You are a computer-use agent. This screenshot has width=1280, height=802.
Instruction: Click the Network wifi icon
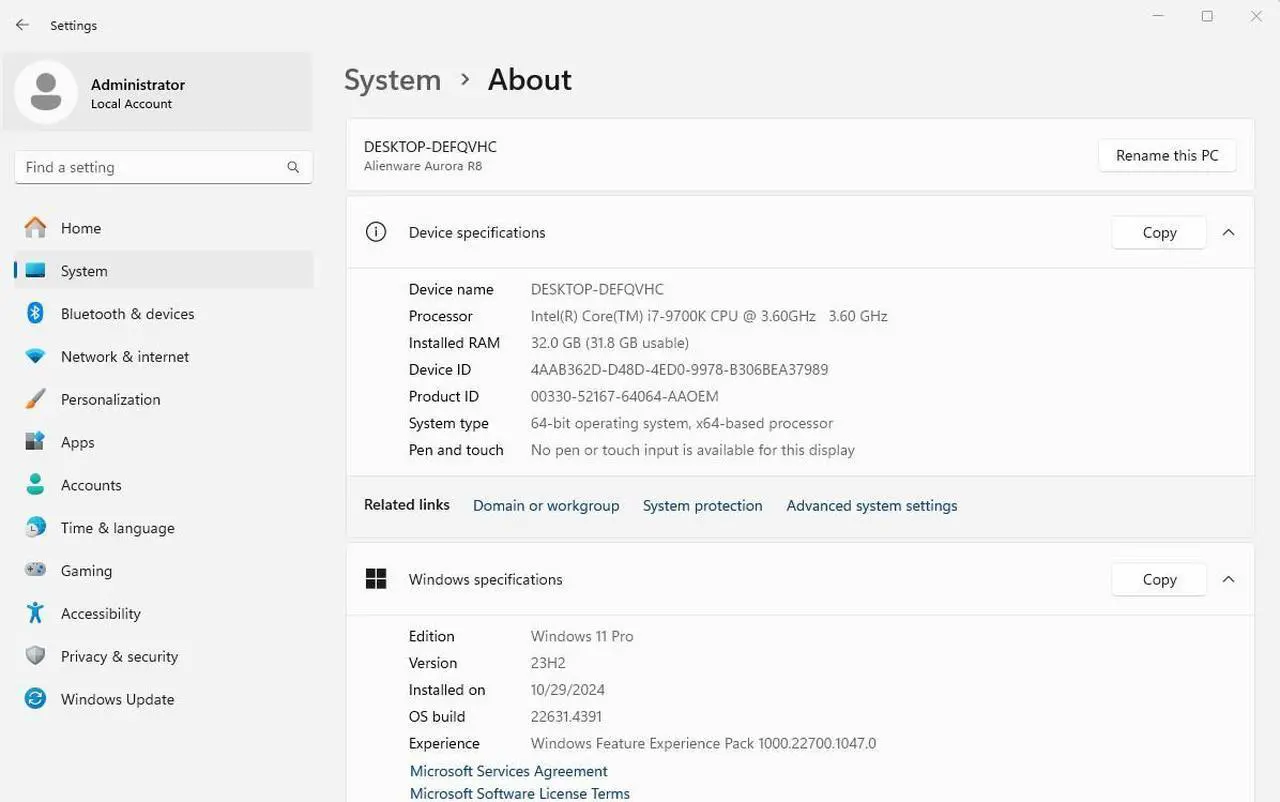[35, 356]
